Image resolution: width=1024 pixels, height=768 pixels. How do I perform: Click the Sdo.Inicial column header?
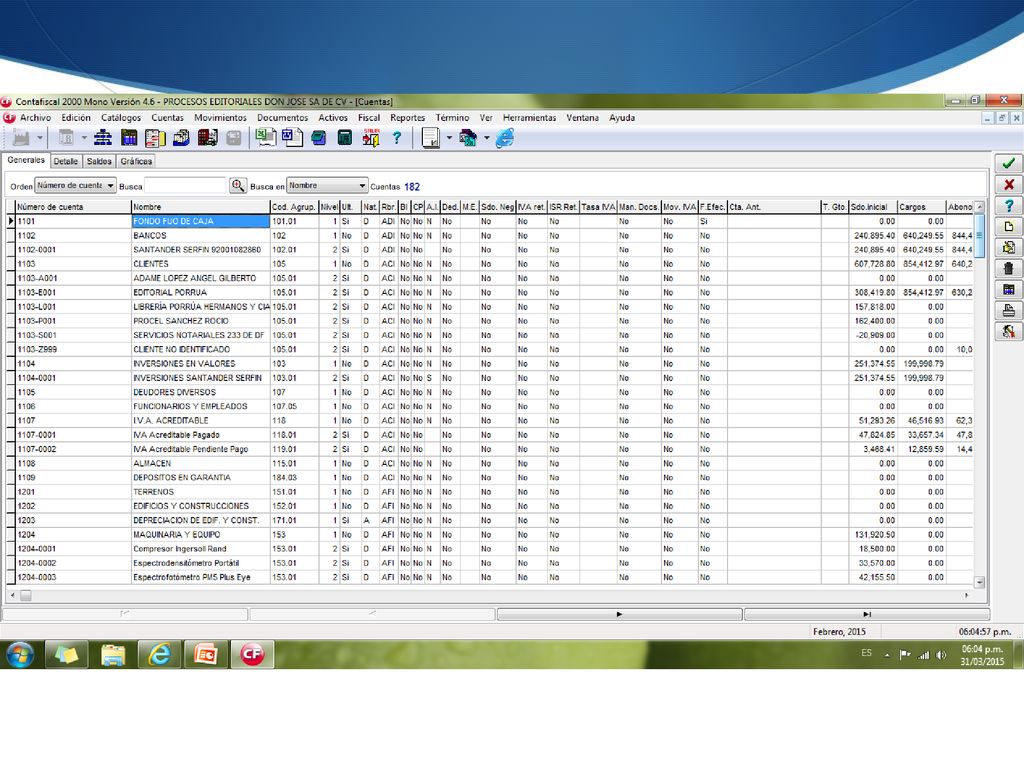pos(873,207)
